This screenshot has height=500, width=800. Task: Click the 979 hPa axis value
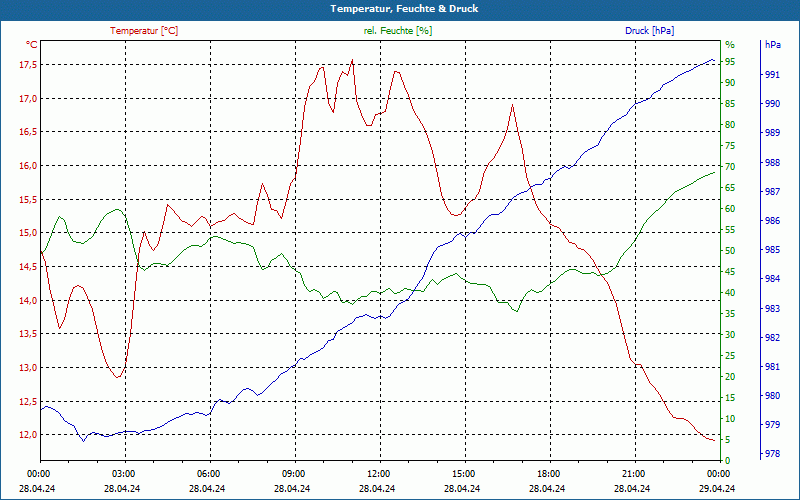pos(772,424)
